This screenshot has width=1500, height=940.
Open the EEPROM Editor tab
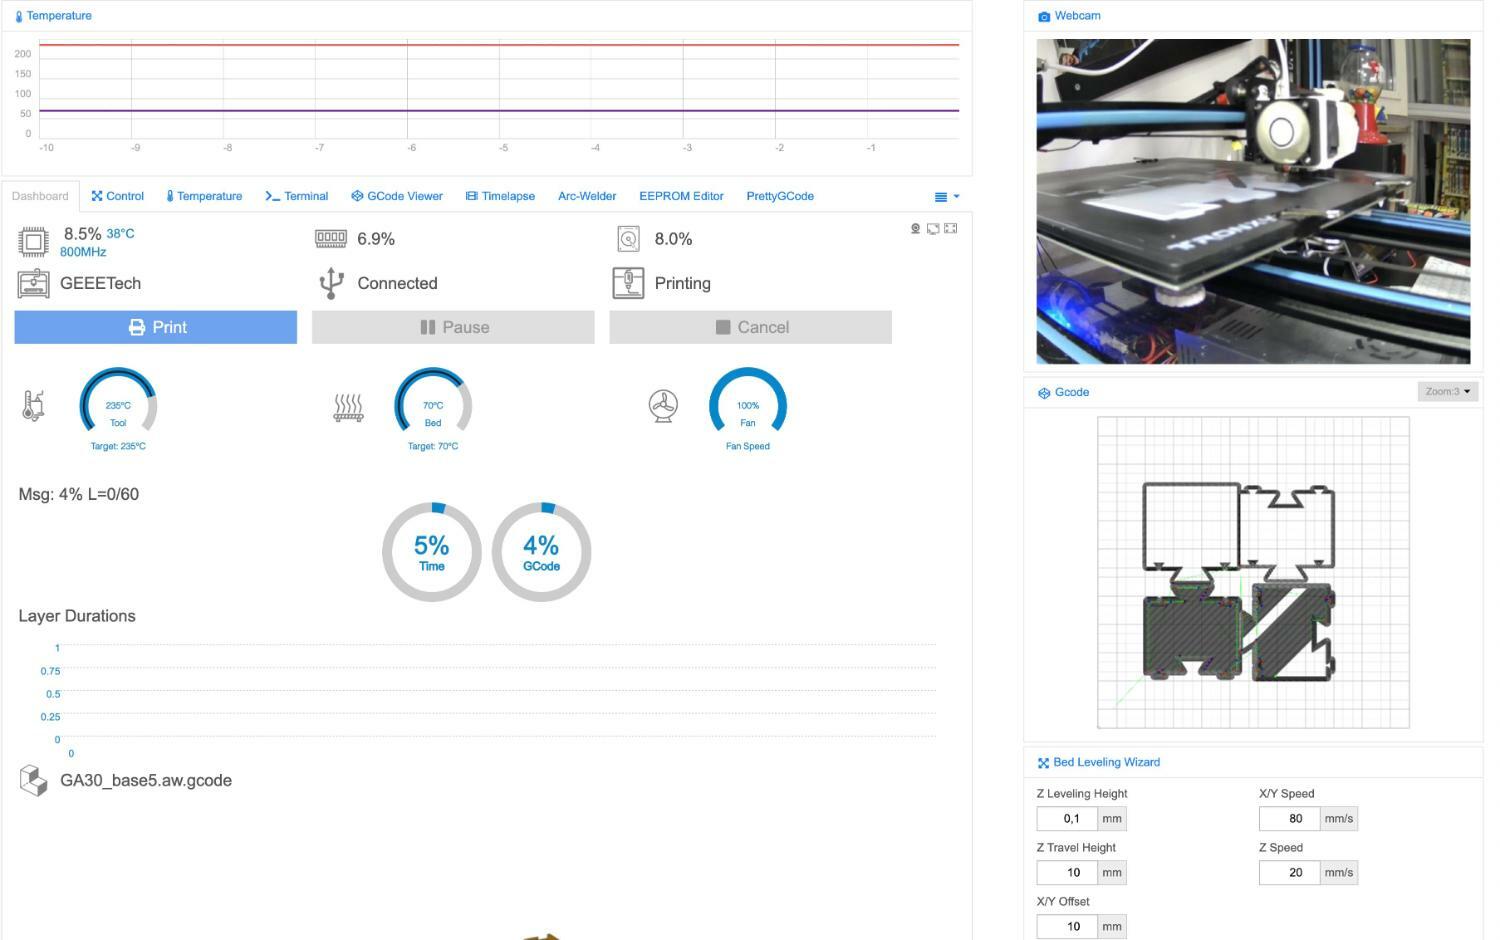681,197
